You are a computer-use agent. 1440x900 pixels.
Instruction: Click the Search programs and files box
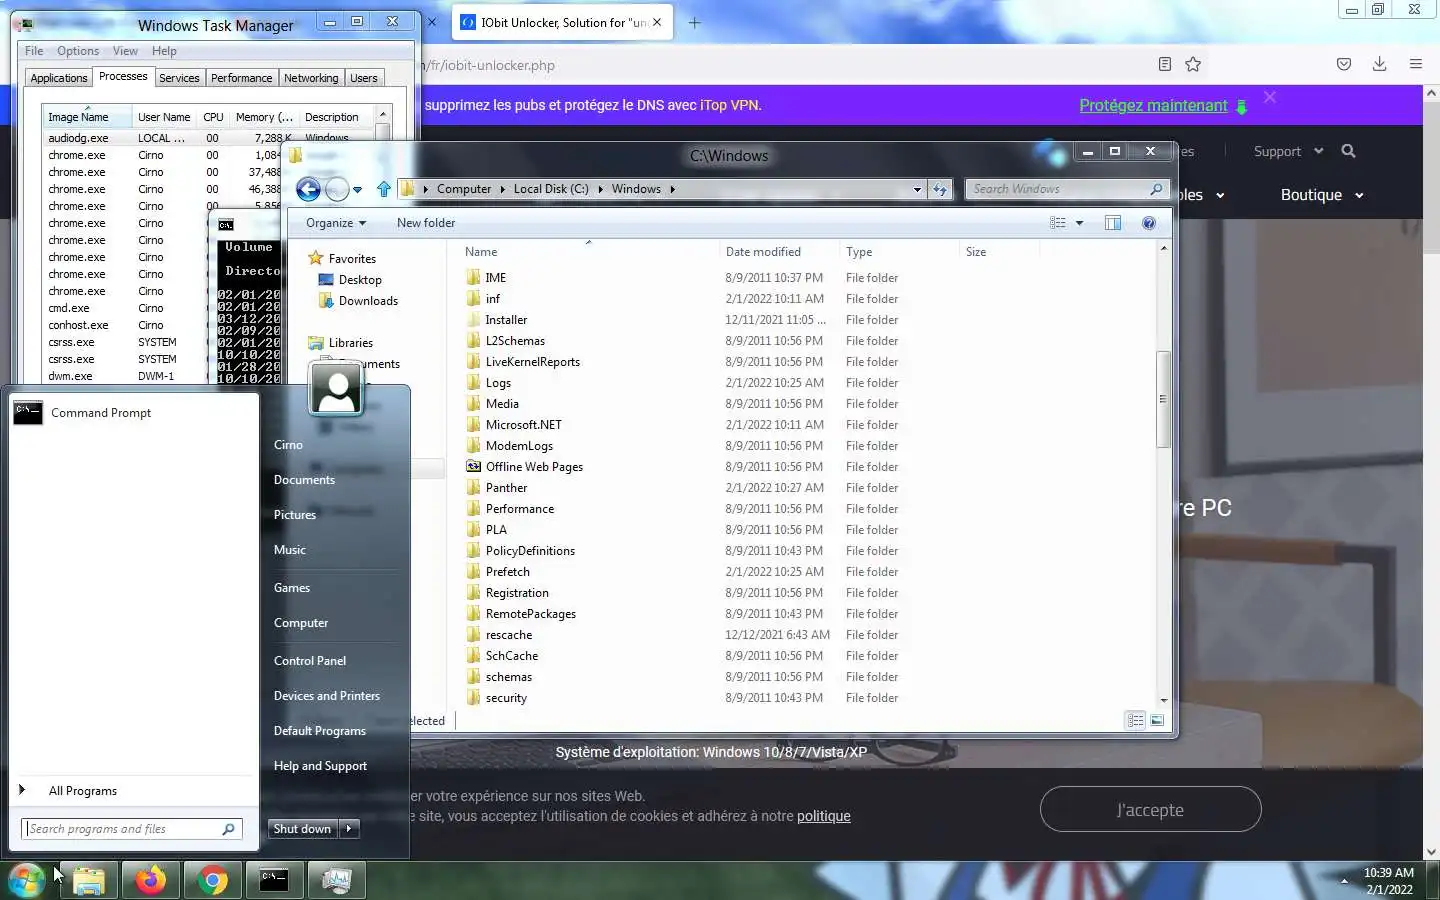click(130, 829)
